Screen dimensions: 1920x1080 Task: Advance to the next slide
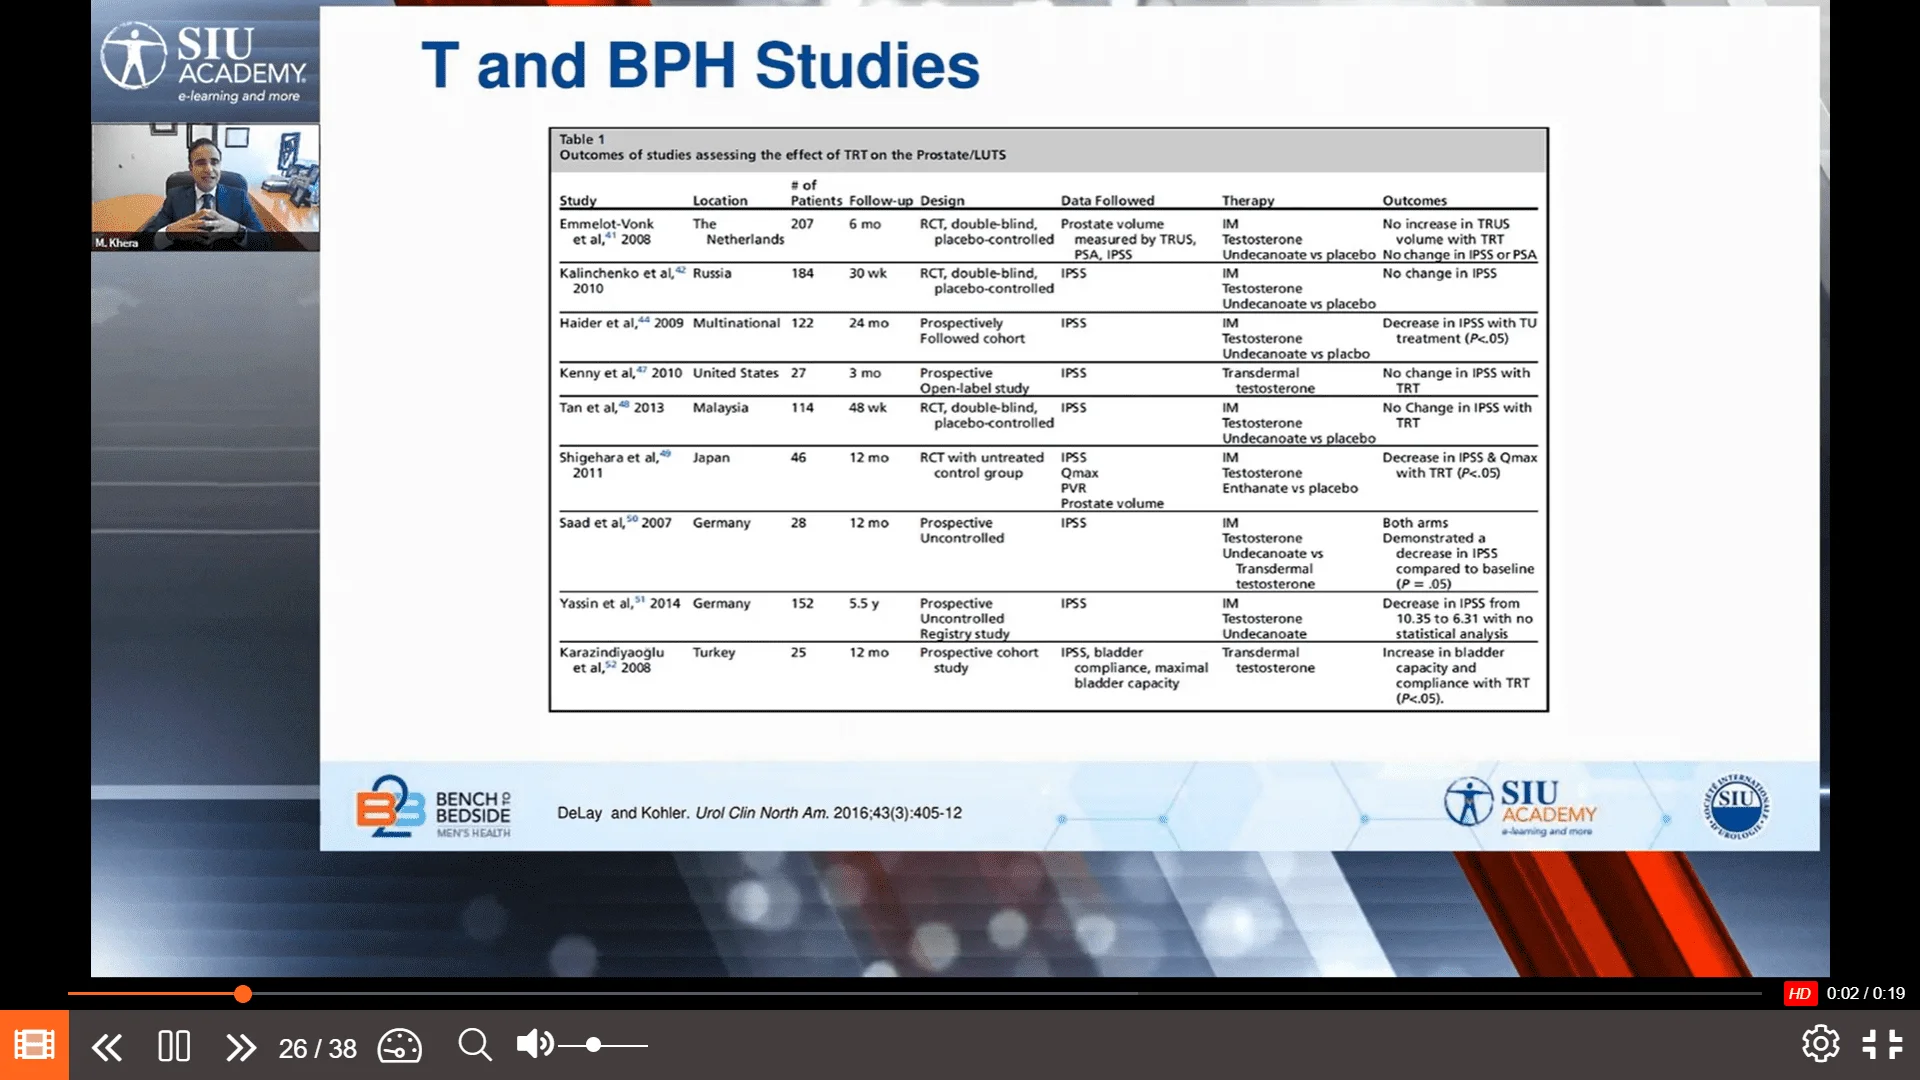coord(241,1047)
